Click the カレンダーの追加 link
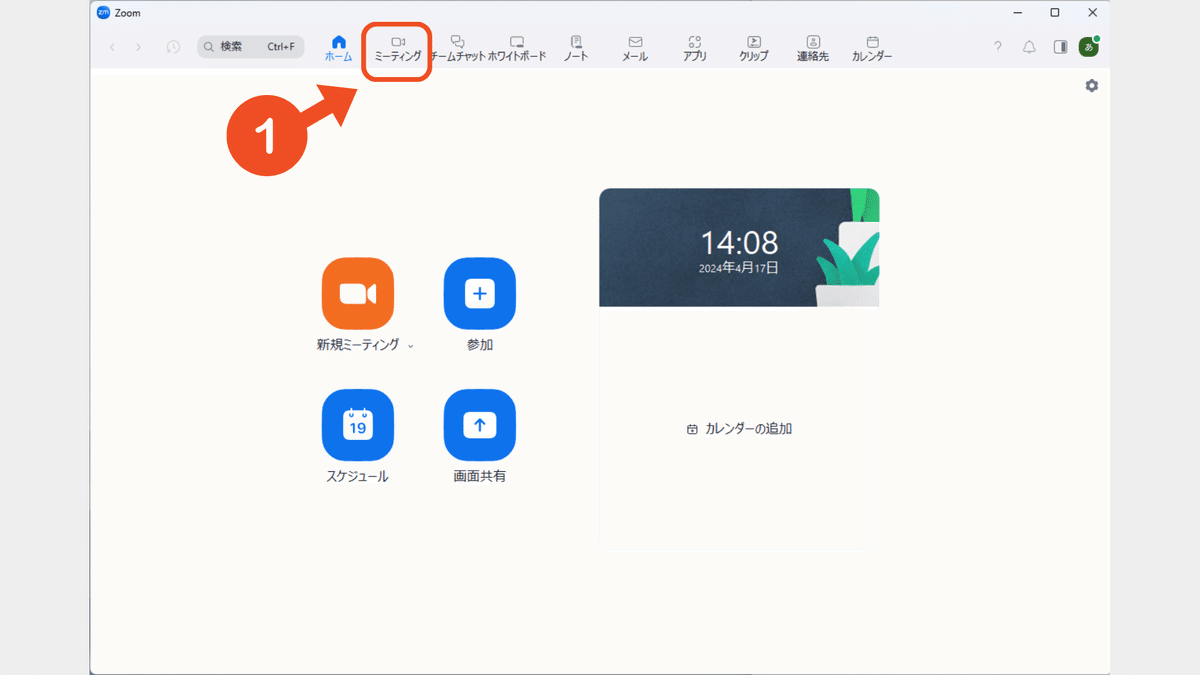This screenshot has width=1200, height=675. pos(740,429)
